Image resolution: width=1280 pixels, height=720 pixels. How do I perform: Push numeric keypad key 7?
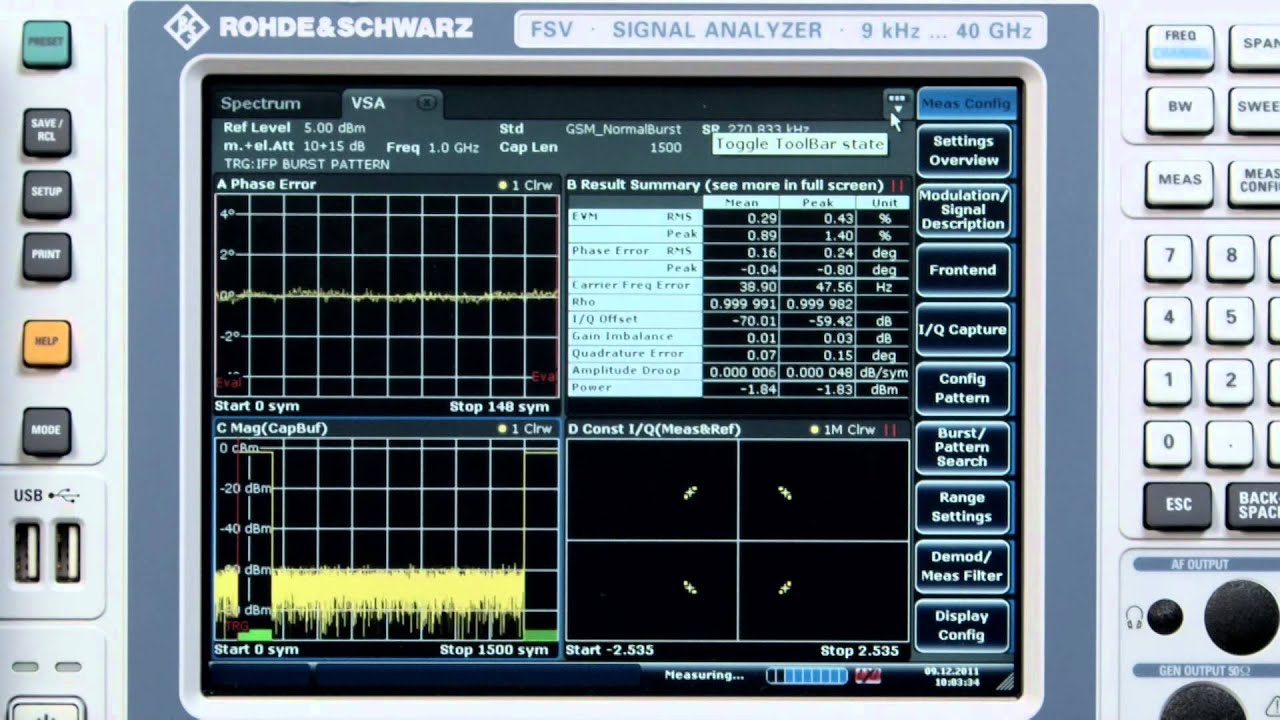pyautogui.click(x=1169, y=257)
